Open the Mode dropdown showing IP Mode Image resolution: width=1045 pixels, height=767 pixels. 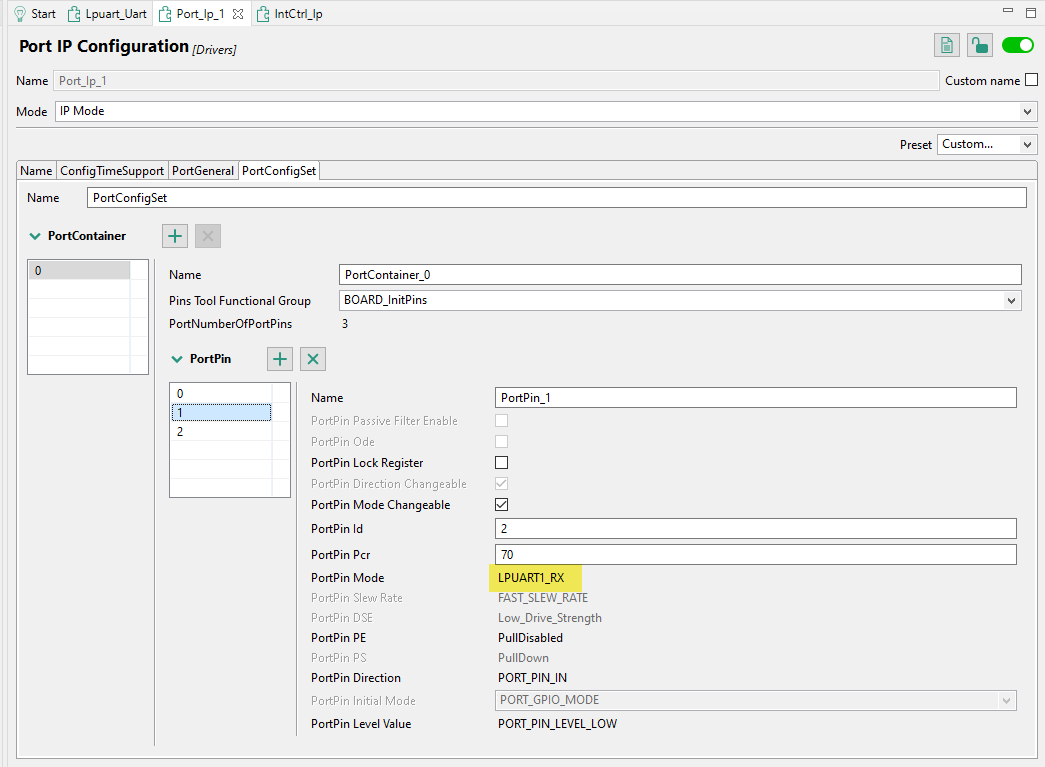pos(1029,111)
